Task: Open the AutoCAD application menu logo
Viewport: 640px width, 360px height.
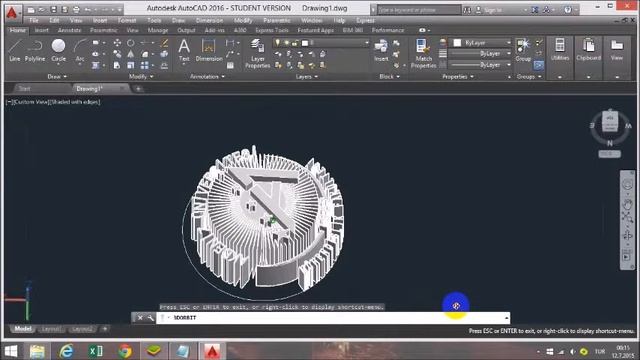Action: click(12, 12)
